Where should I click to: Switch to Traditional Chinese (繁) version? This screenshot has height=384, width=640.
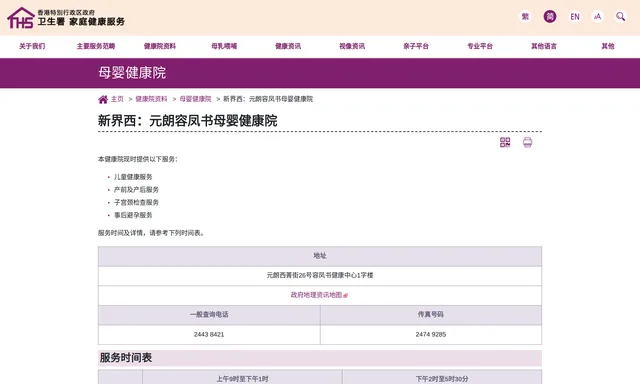525,16
